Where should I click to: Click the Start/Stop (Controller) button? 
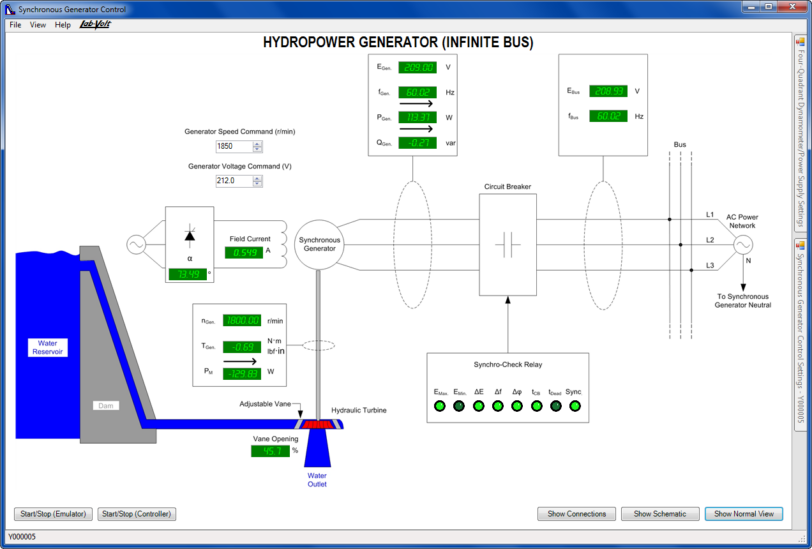click(137, 514)
